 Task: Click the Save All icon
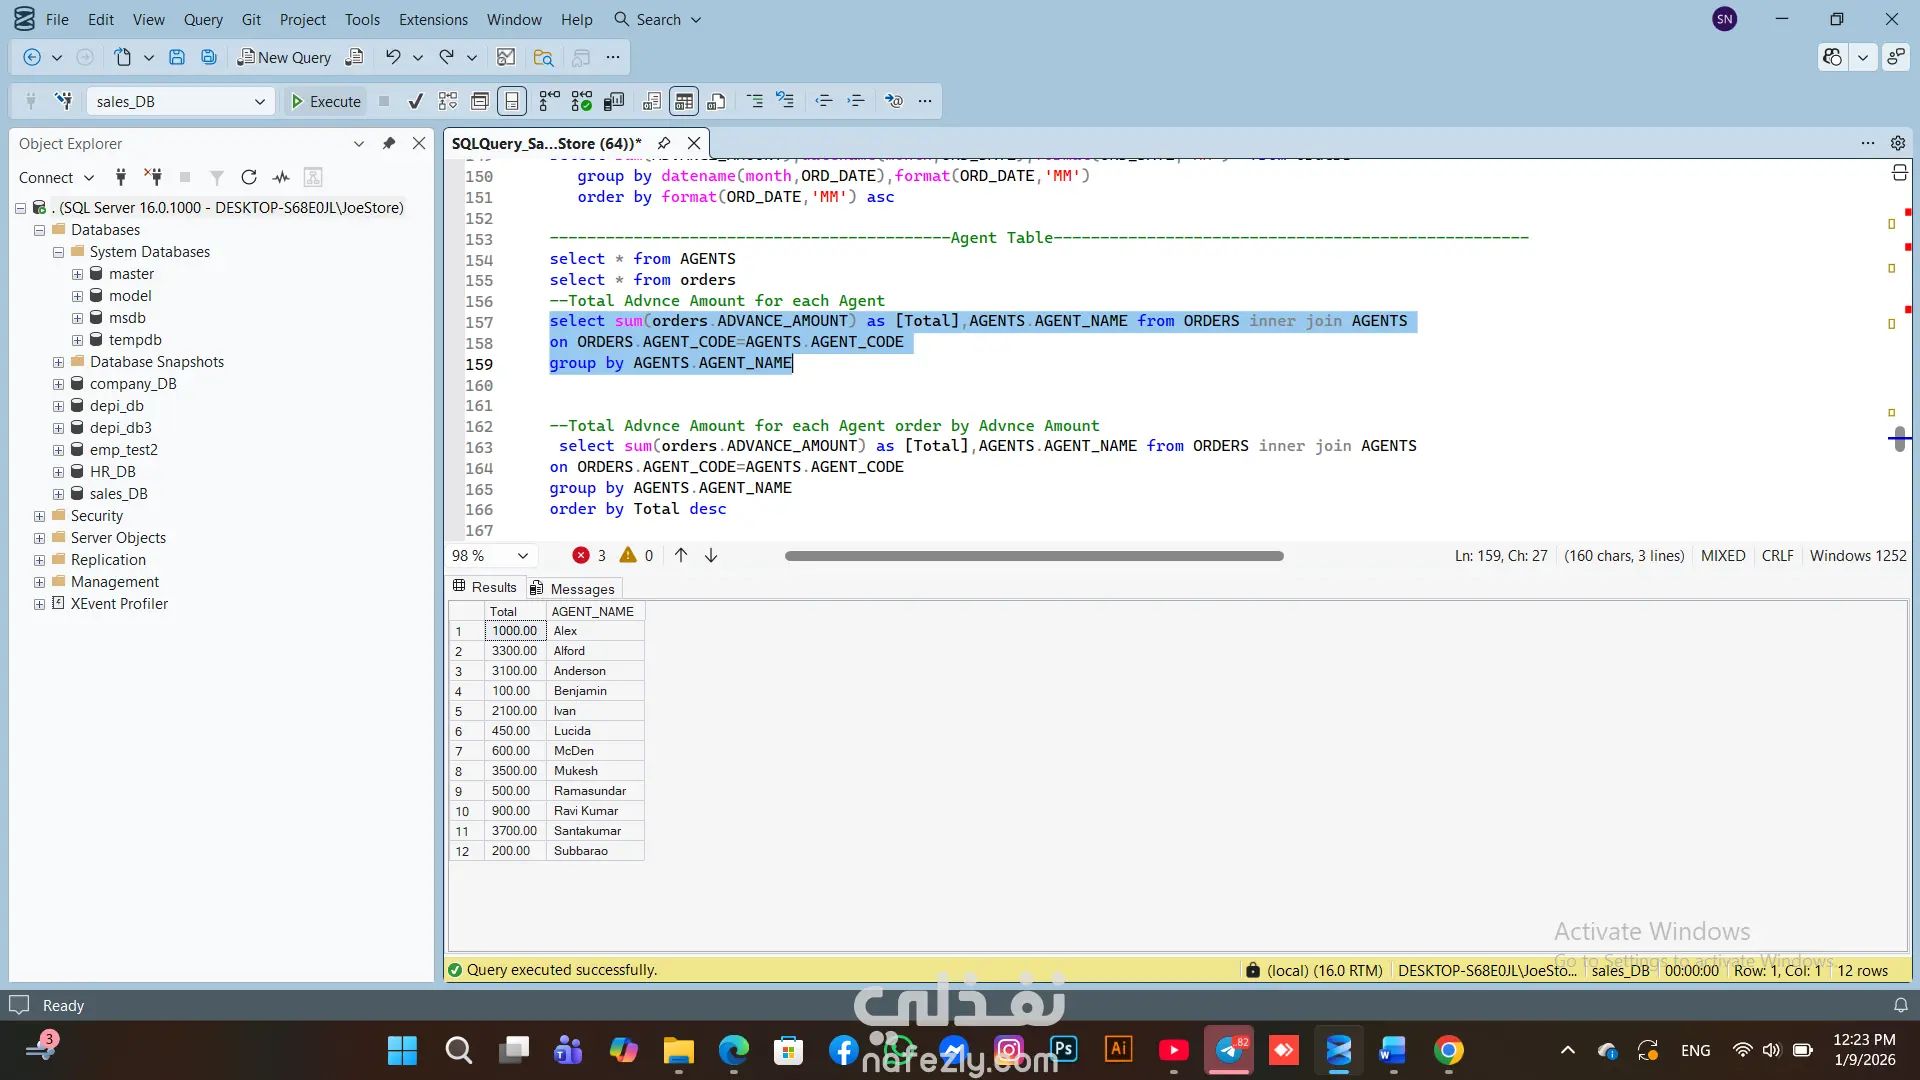pyautogui.click(x=209, y=57)
